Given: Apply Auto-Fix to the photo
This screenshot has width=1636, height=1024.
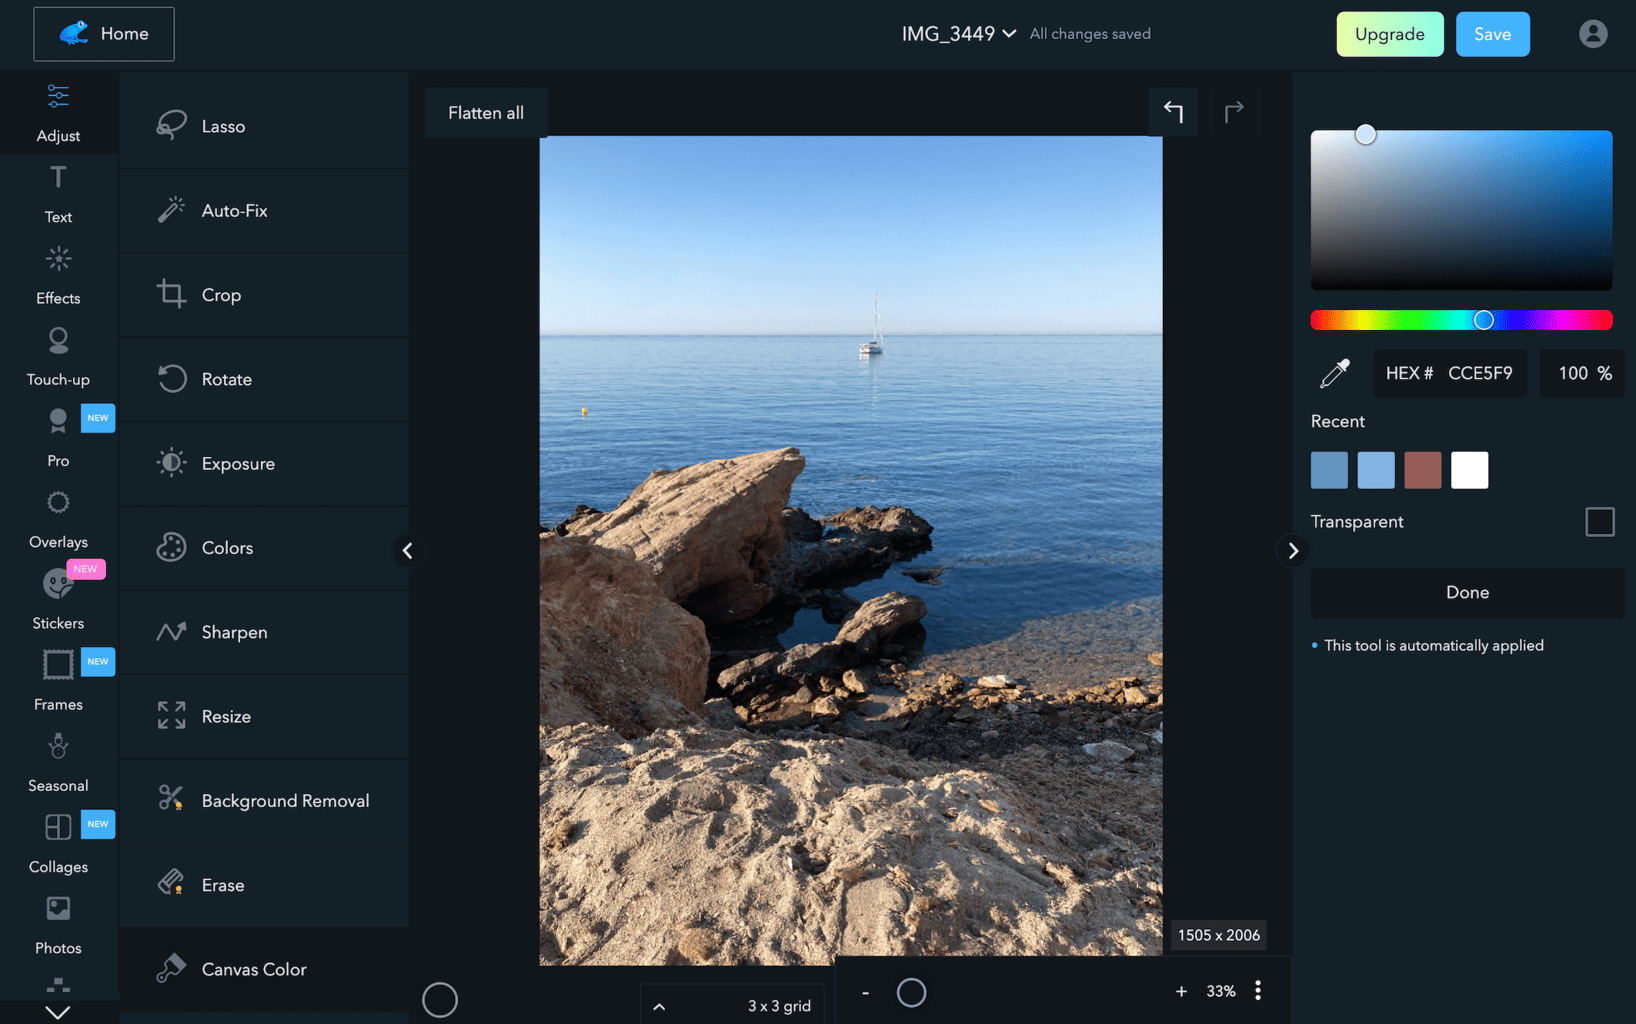Looking at the screenshot, I should [x=264, y=211].
